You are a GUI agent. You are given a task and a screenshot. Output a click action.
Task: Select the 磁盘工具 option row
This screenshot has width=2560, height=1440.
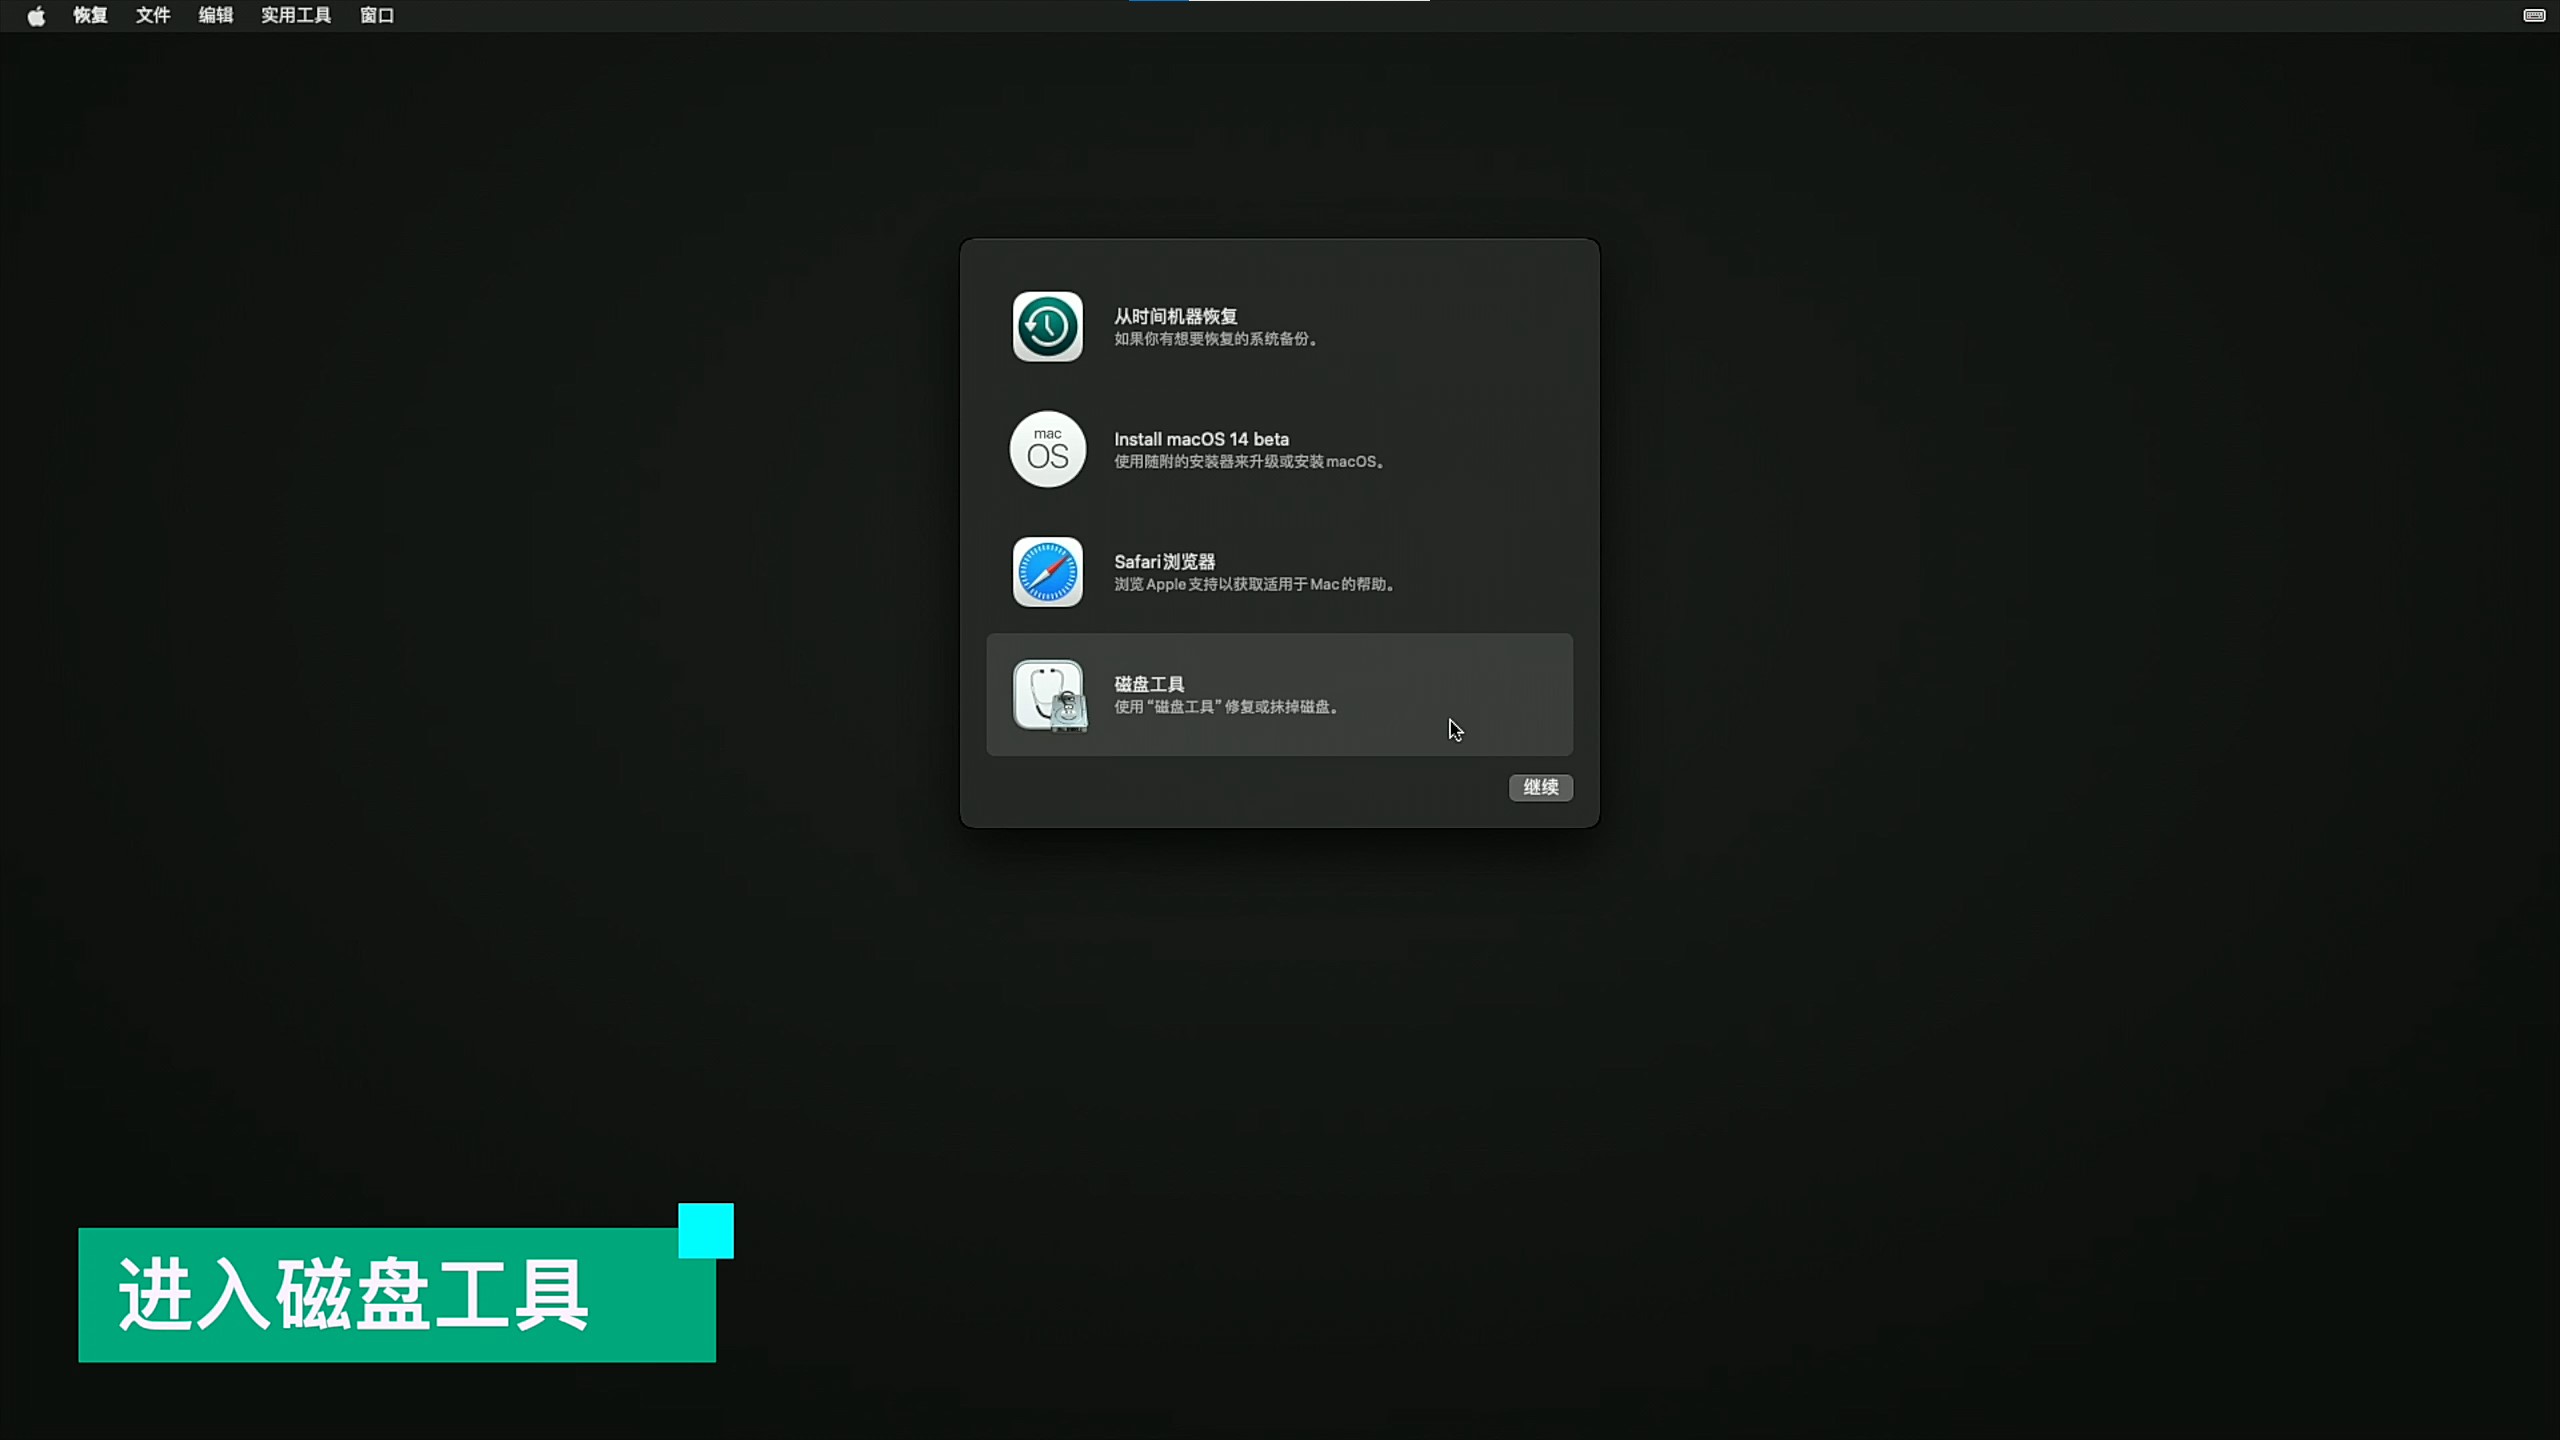coord(1279,694)
